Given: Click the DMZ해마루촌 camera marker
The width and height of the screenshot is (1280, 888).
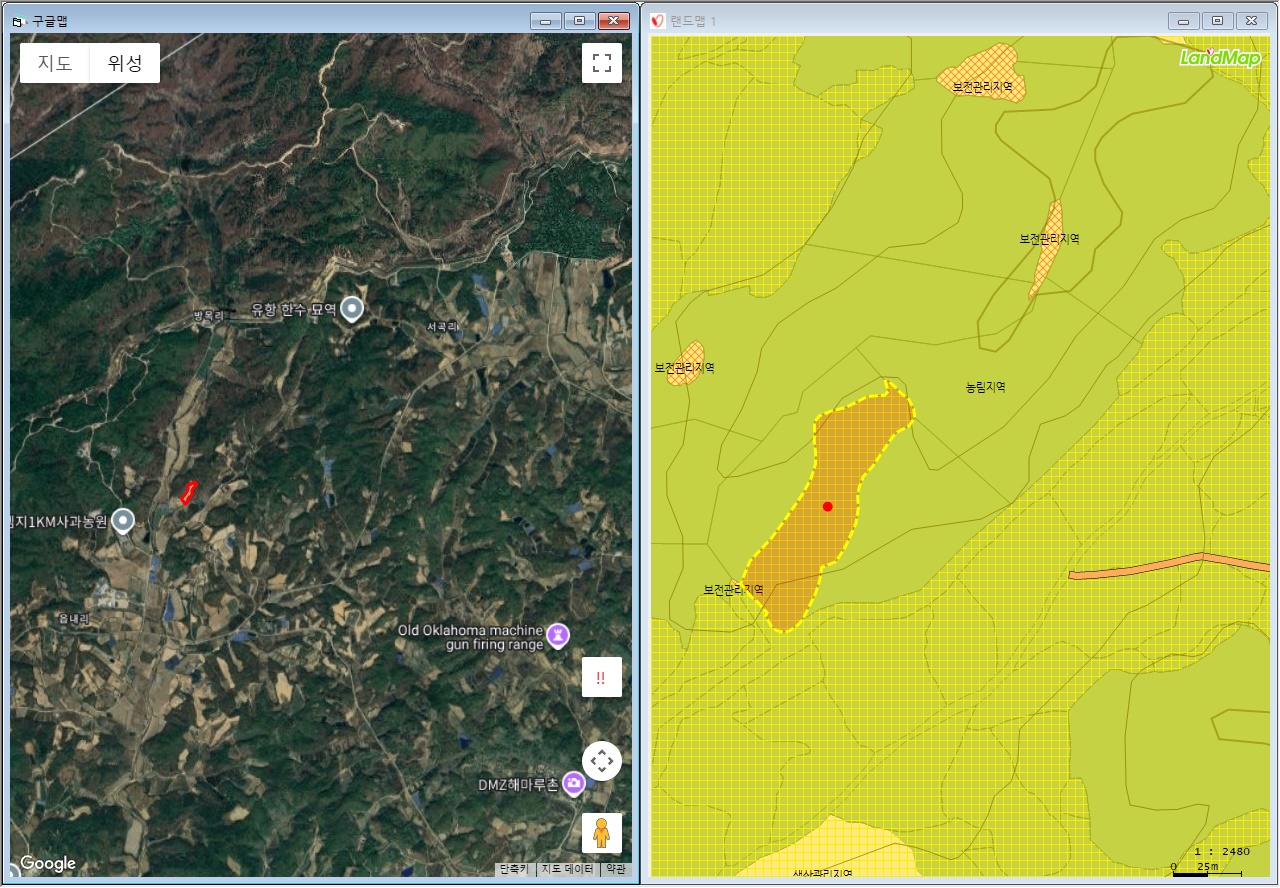Looking at the screenshot, I should pos(574,783).
